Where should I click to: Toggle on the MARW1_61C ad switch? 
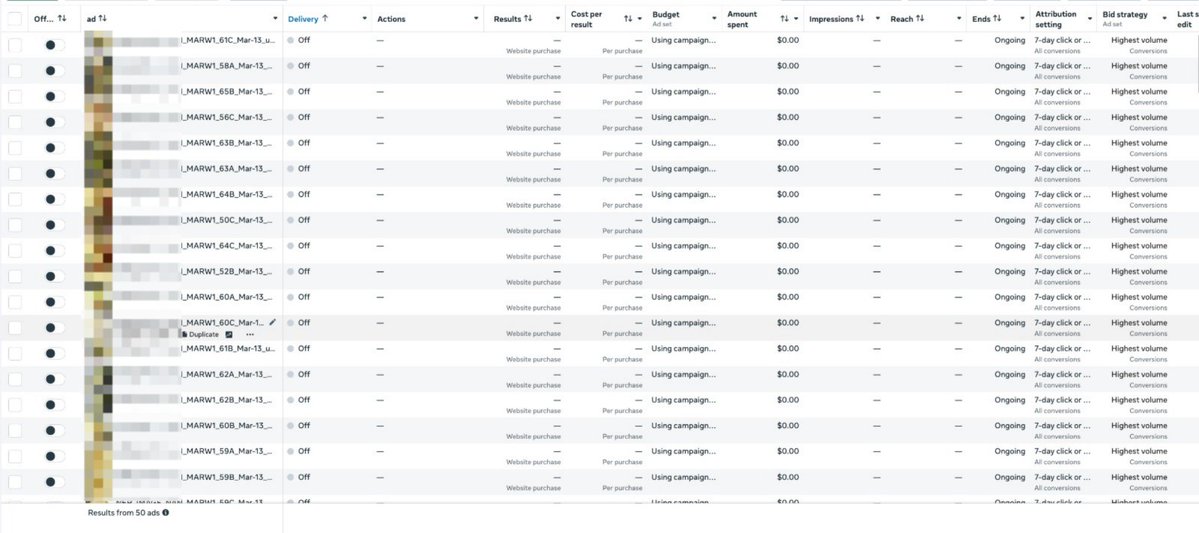pyautogui.click(x=54, y=45)
